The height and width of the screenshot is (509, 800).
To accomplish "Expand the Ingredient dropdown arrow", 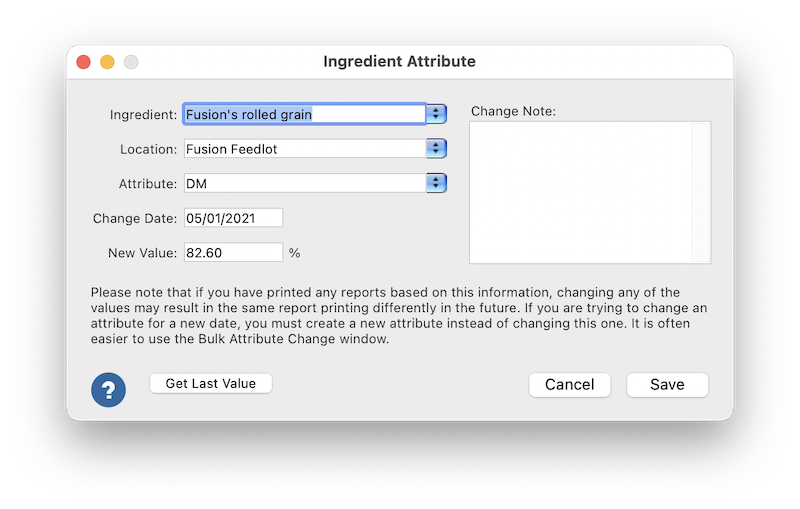I will point(436,114).
